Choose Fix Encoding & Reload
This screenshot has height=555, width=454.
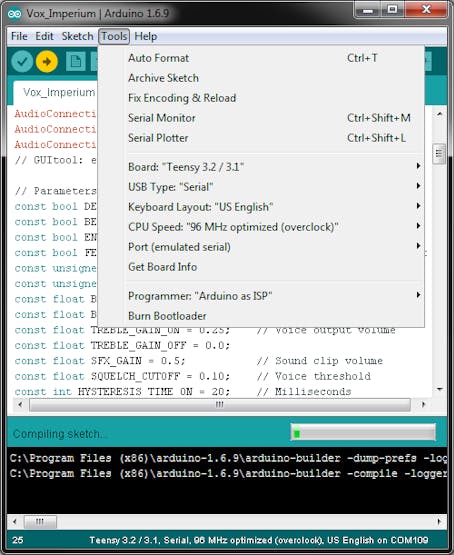tap(261, 98)
